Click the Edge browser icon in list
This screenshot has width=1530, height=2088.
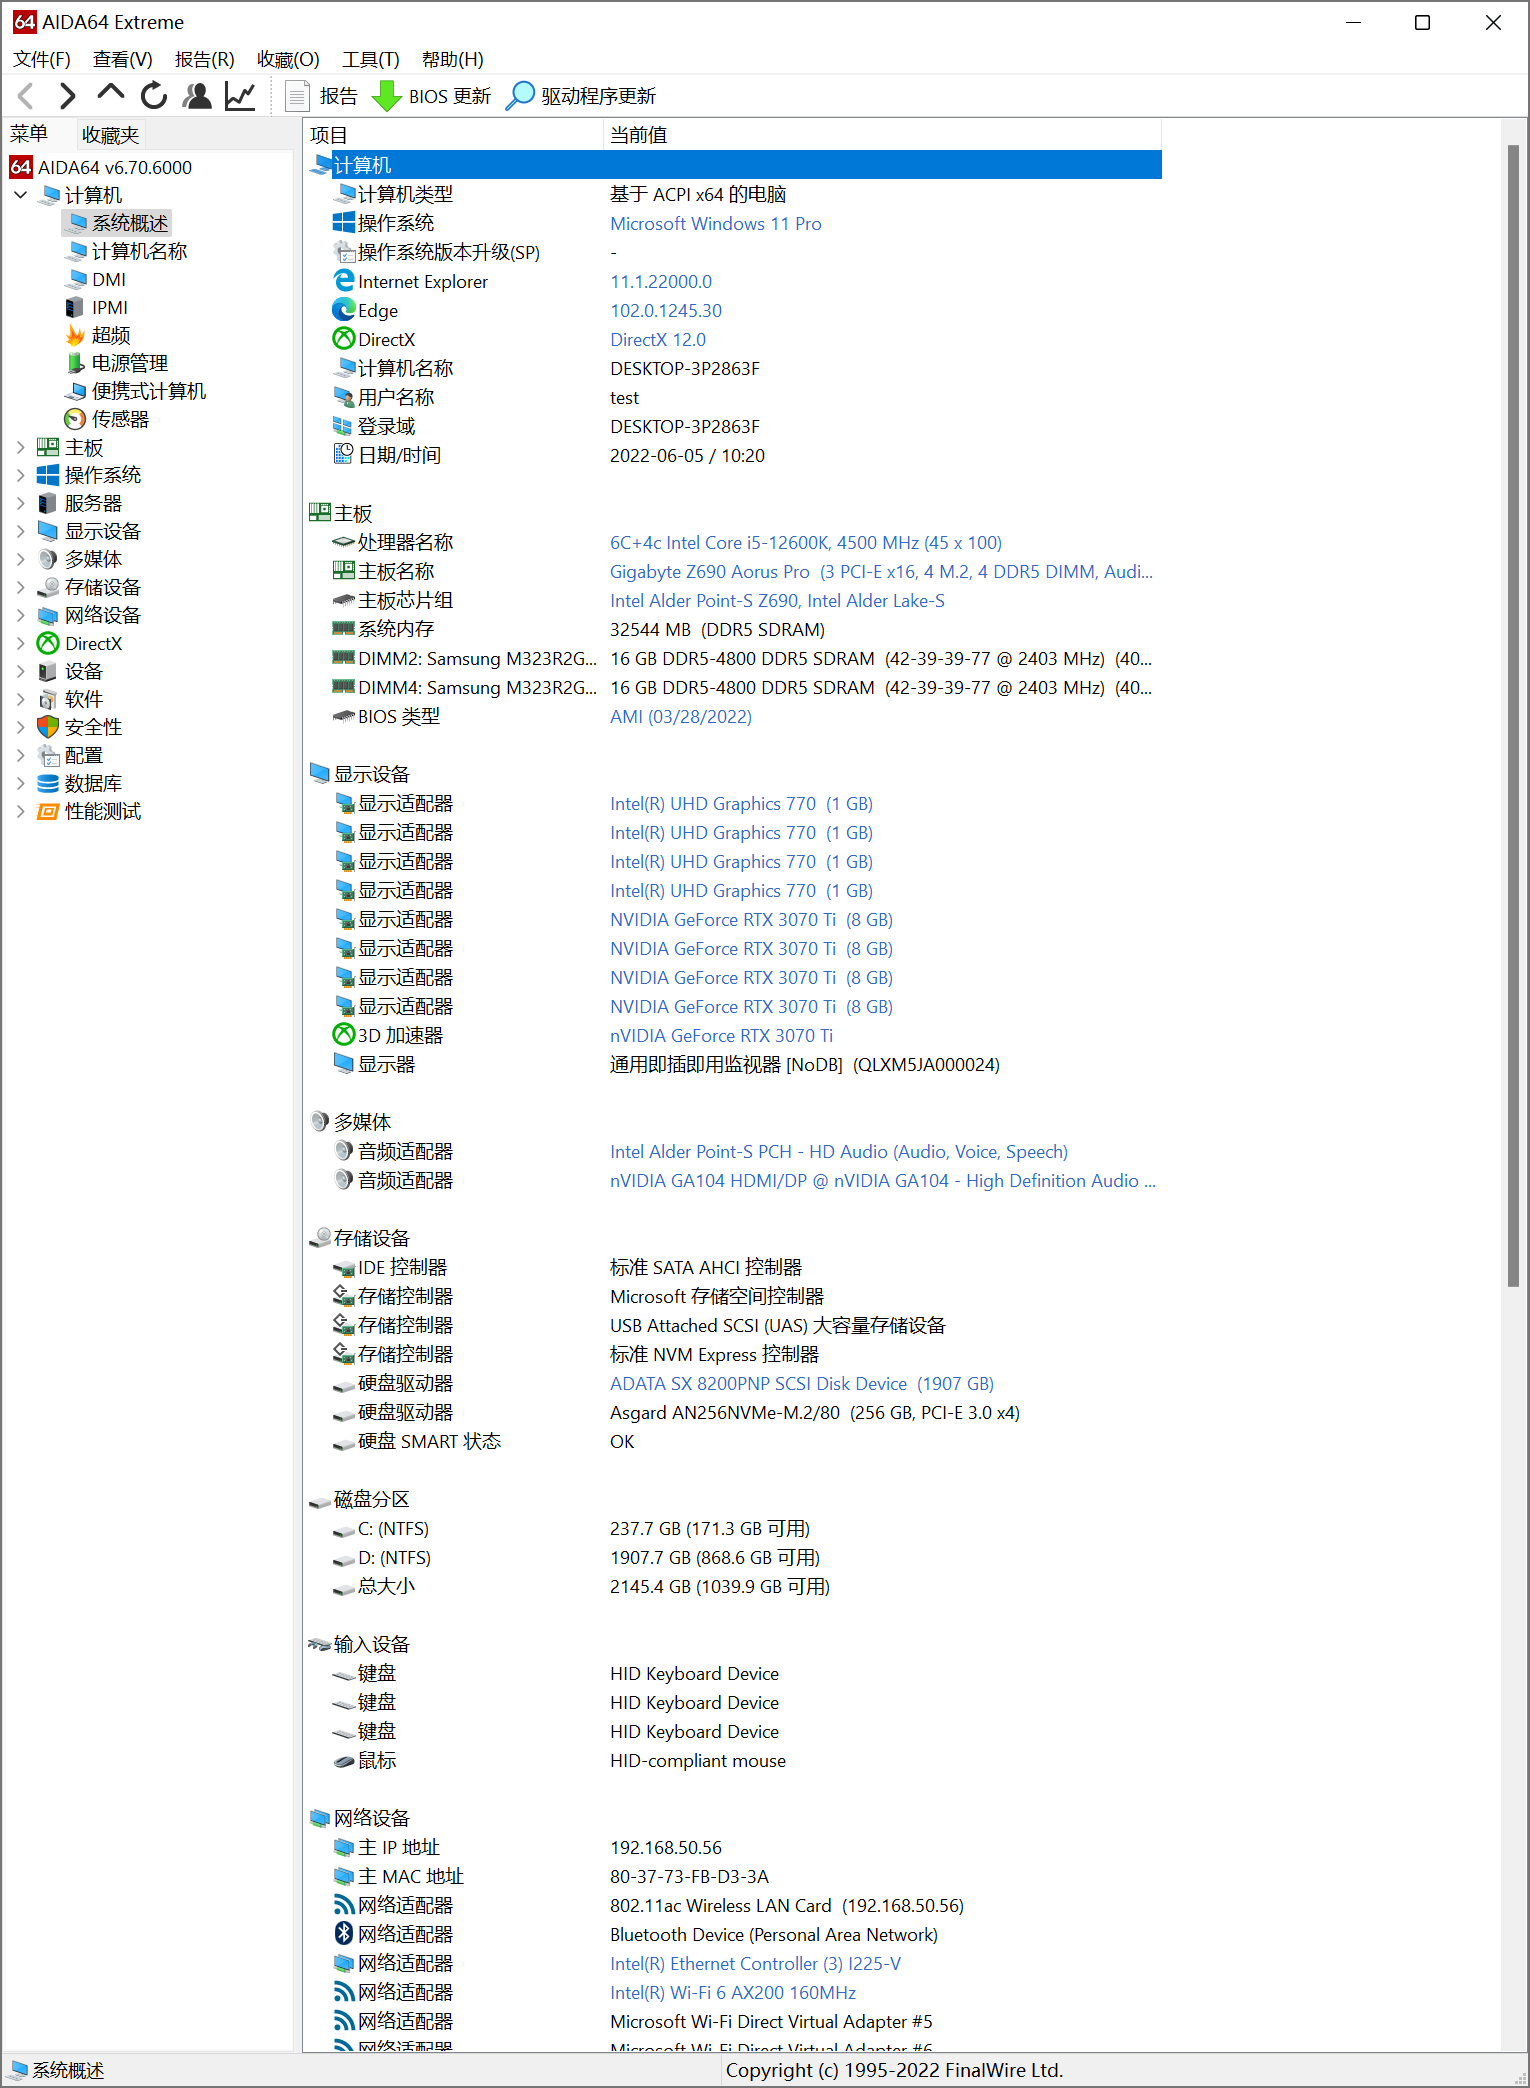(x=344, y=310)
